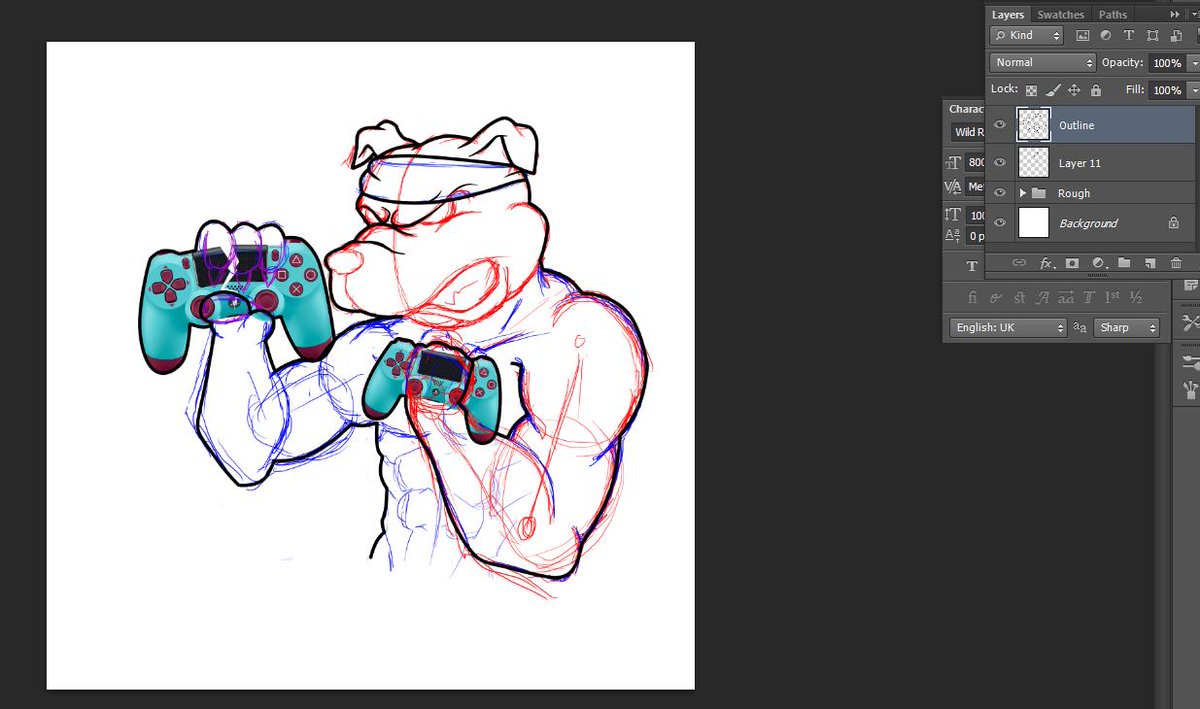
Task: Add a layer mask to Outline layer
Action: [1071, 263]
